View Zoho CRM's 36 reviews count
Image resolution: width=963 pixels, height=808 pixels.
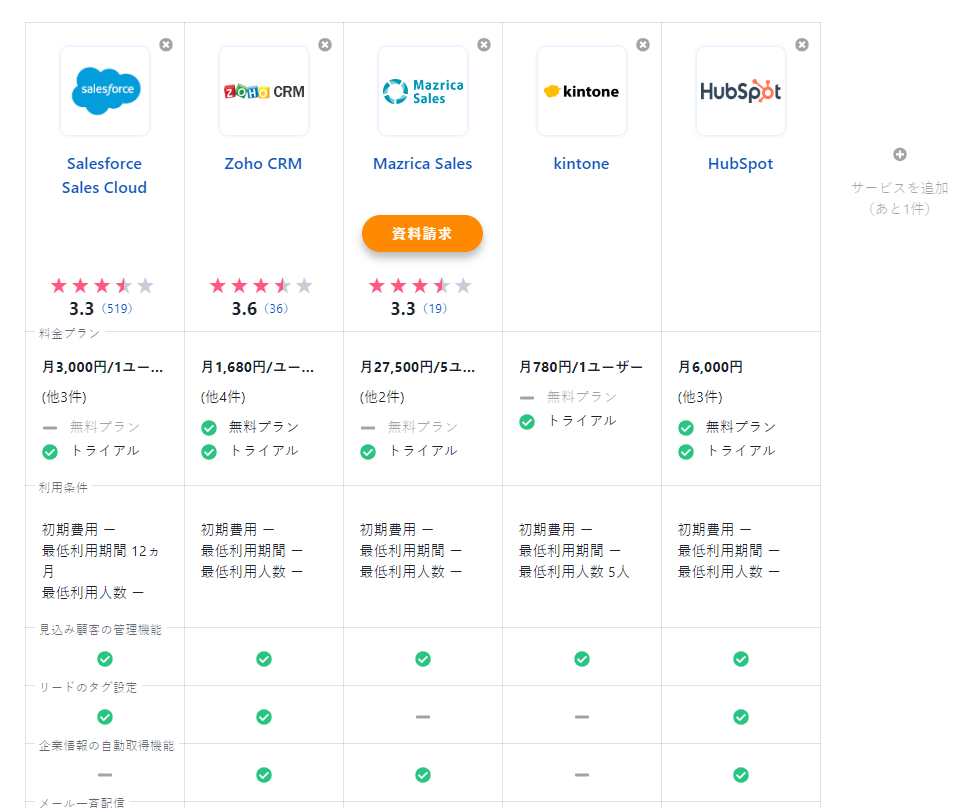(276, 309)
